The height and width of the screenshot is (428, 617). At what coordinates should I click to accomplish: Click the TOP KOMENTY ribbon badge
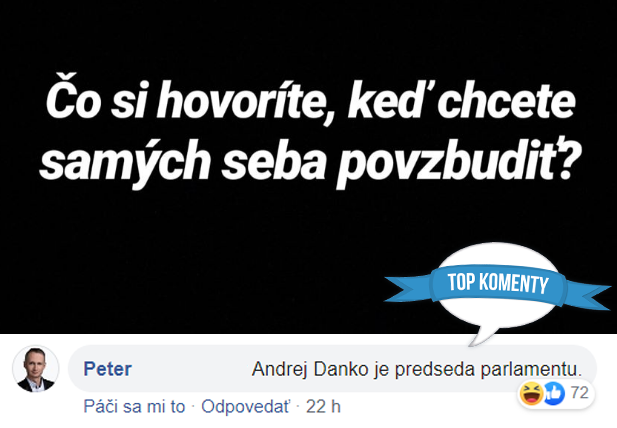pos(498,283)
